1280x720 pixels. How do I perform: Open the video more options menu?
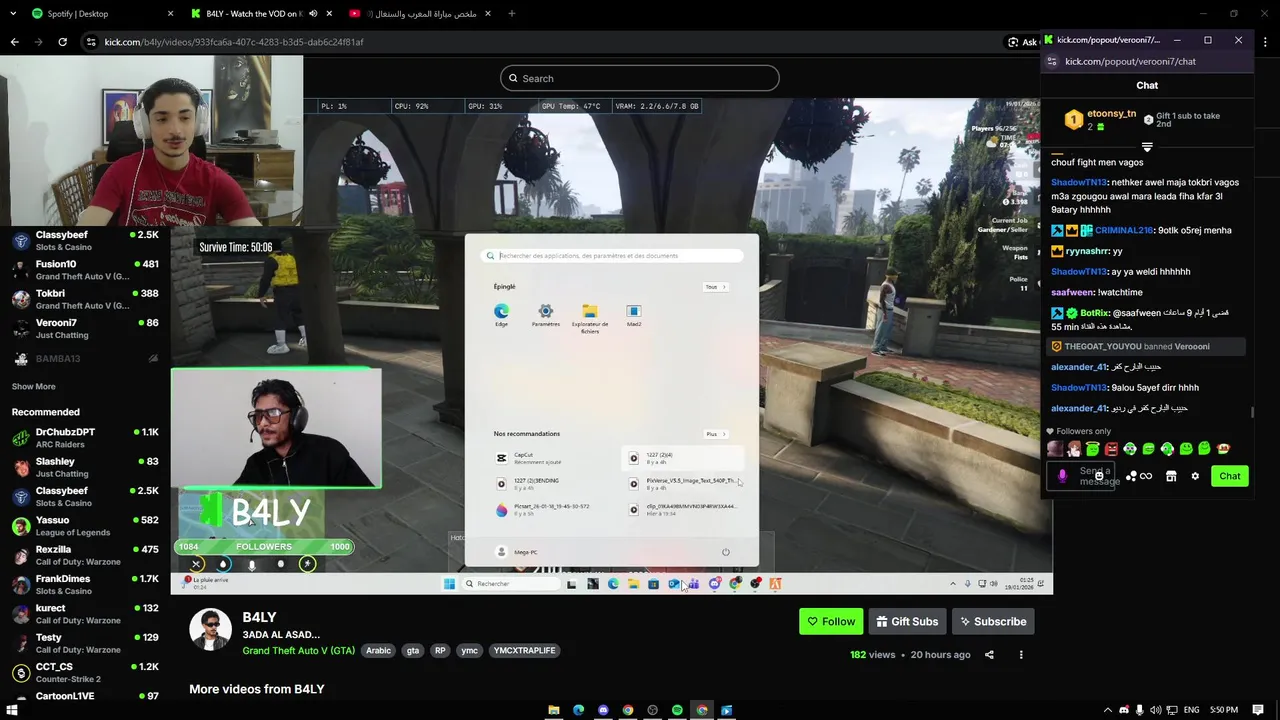click(x=1021, y=655)
